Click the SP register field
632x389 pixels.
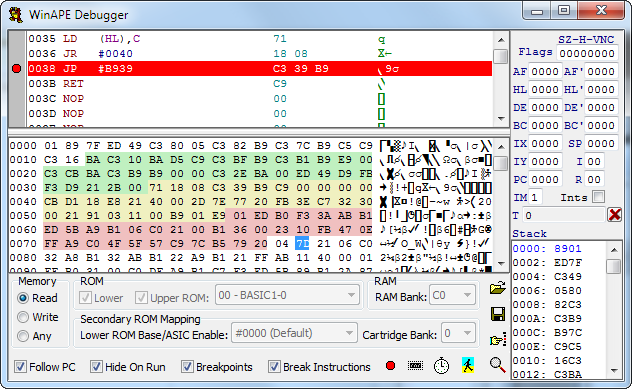601,144
